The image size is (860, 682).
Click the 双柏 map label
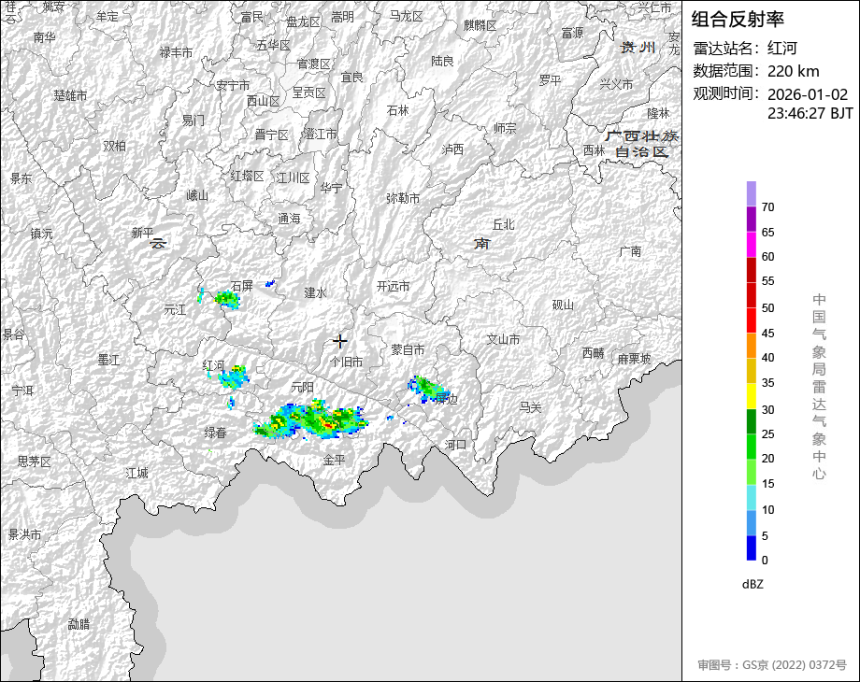pos(115,146)
